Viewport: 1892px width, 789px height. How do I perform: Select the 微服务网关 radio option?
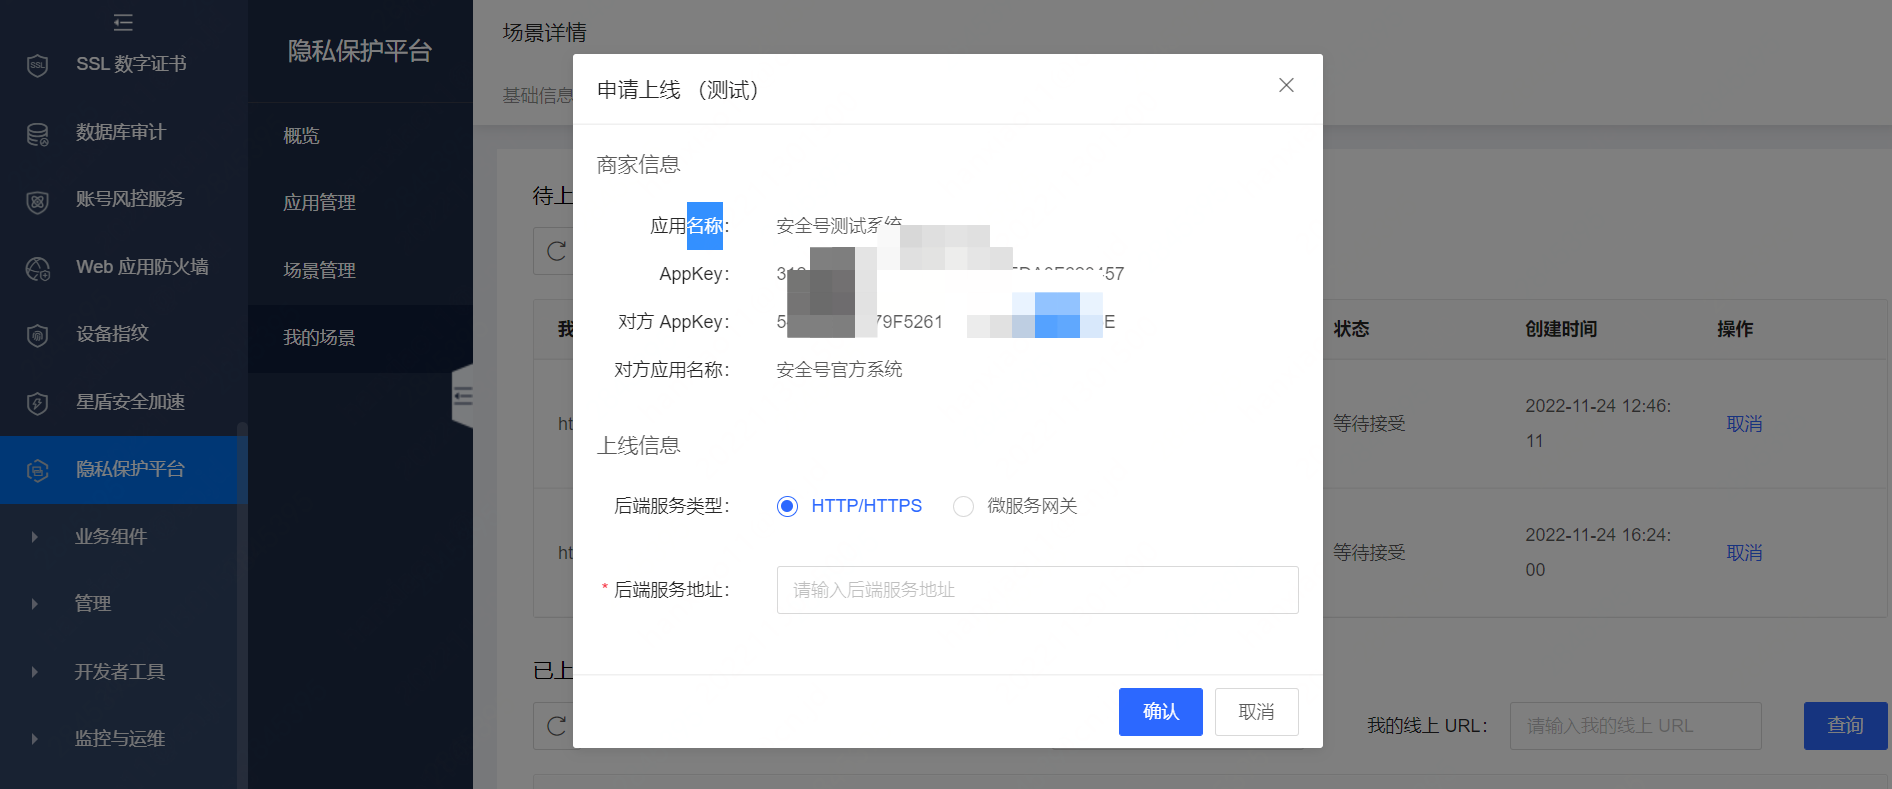click(963, 507)
